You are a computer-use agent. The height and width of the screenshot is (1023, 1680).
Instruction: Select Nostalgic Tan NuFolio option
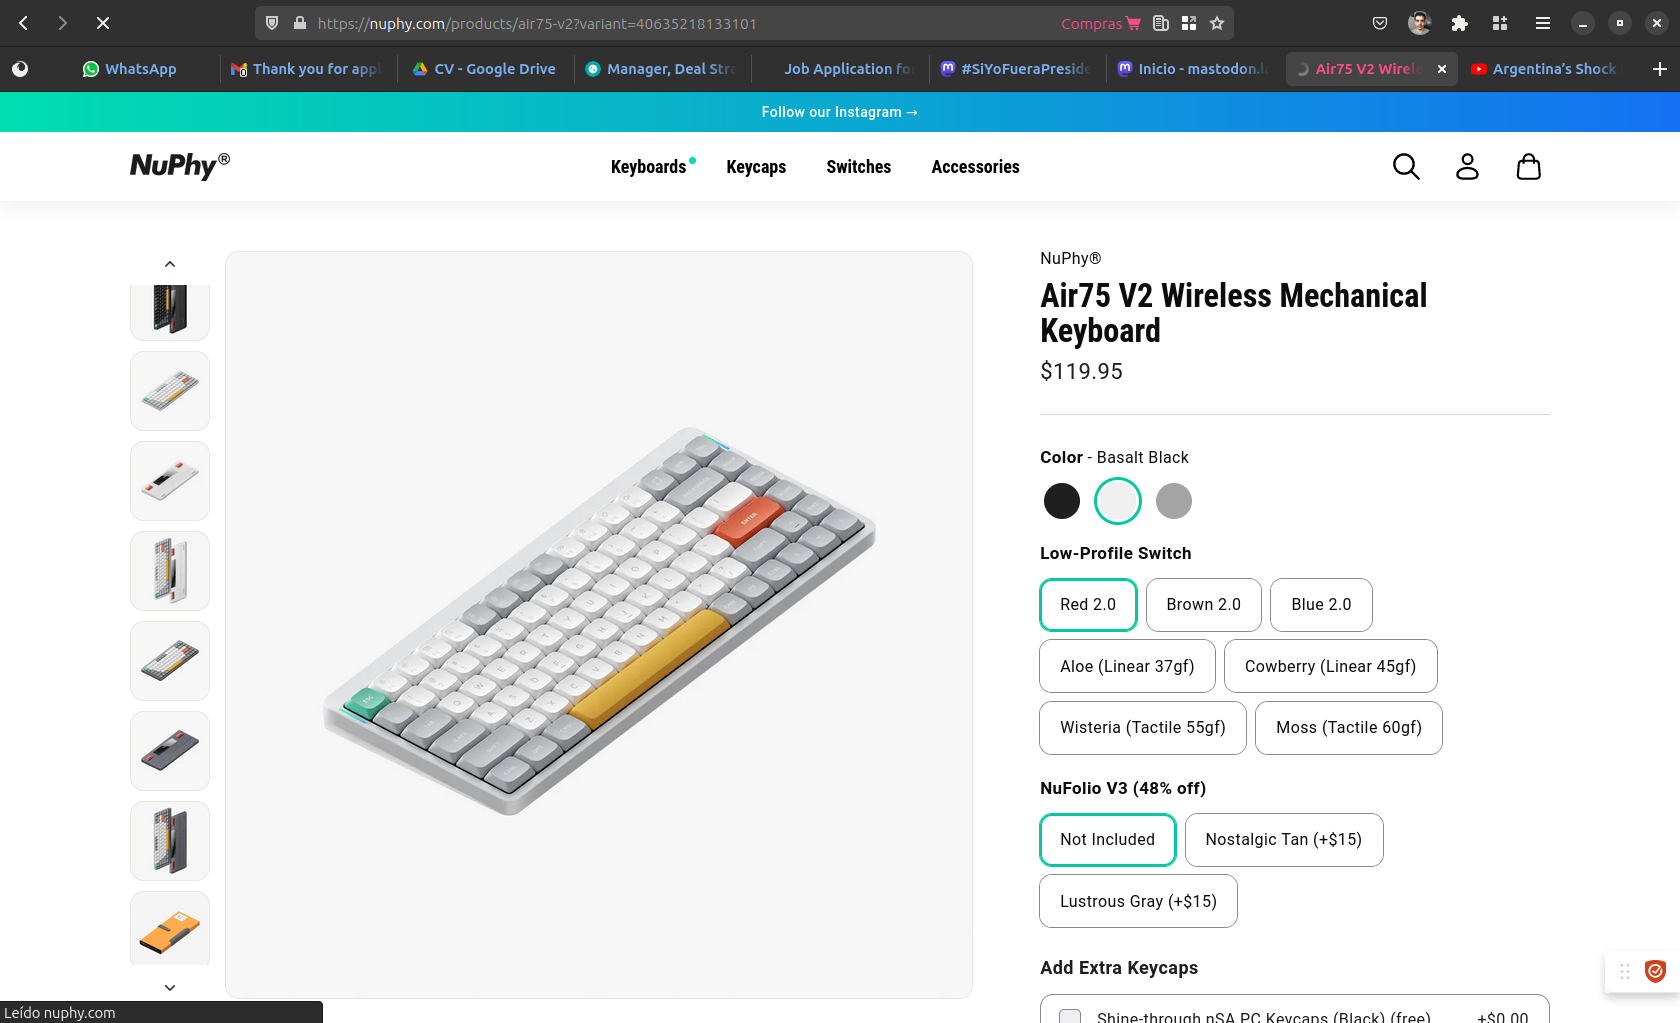(x=1283, y=840)
